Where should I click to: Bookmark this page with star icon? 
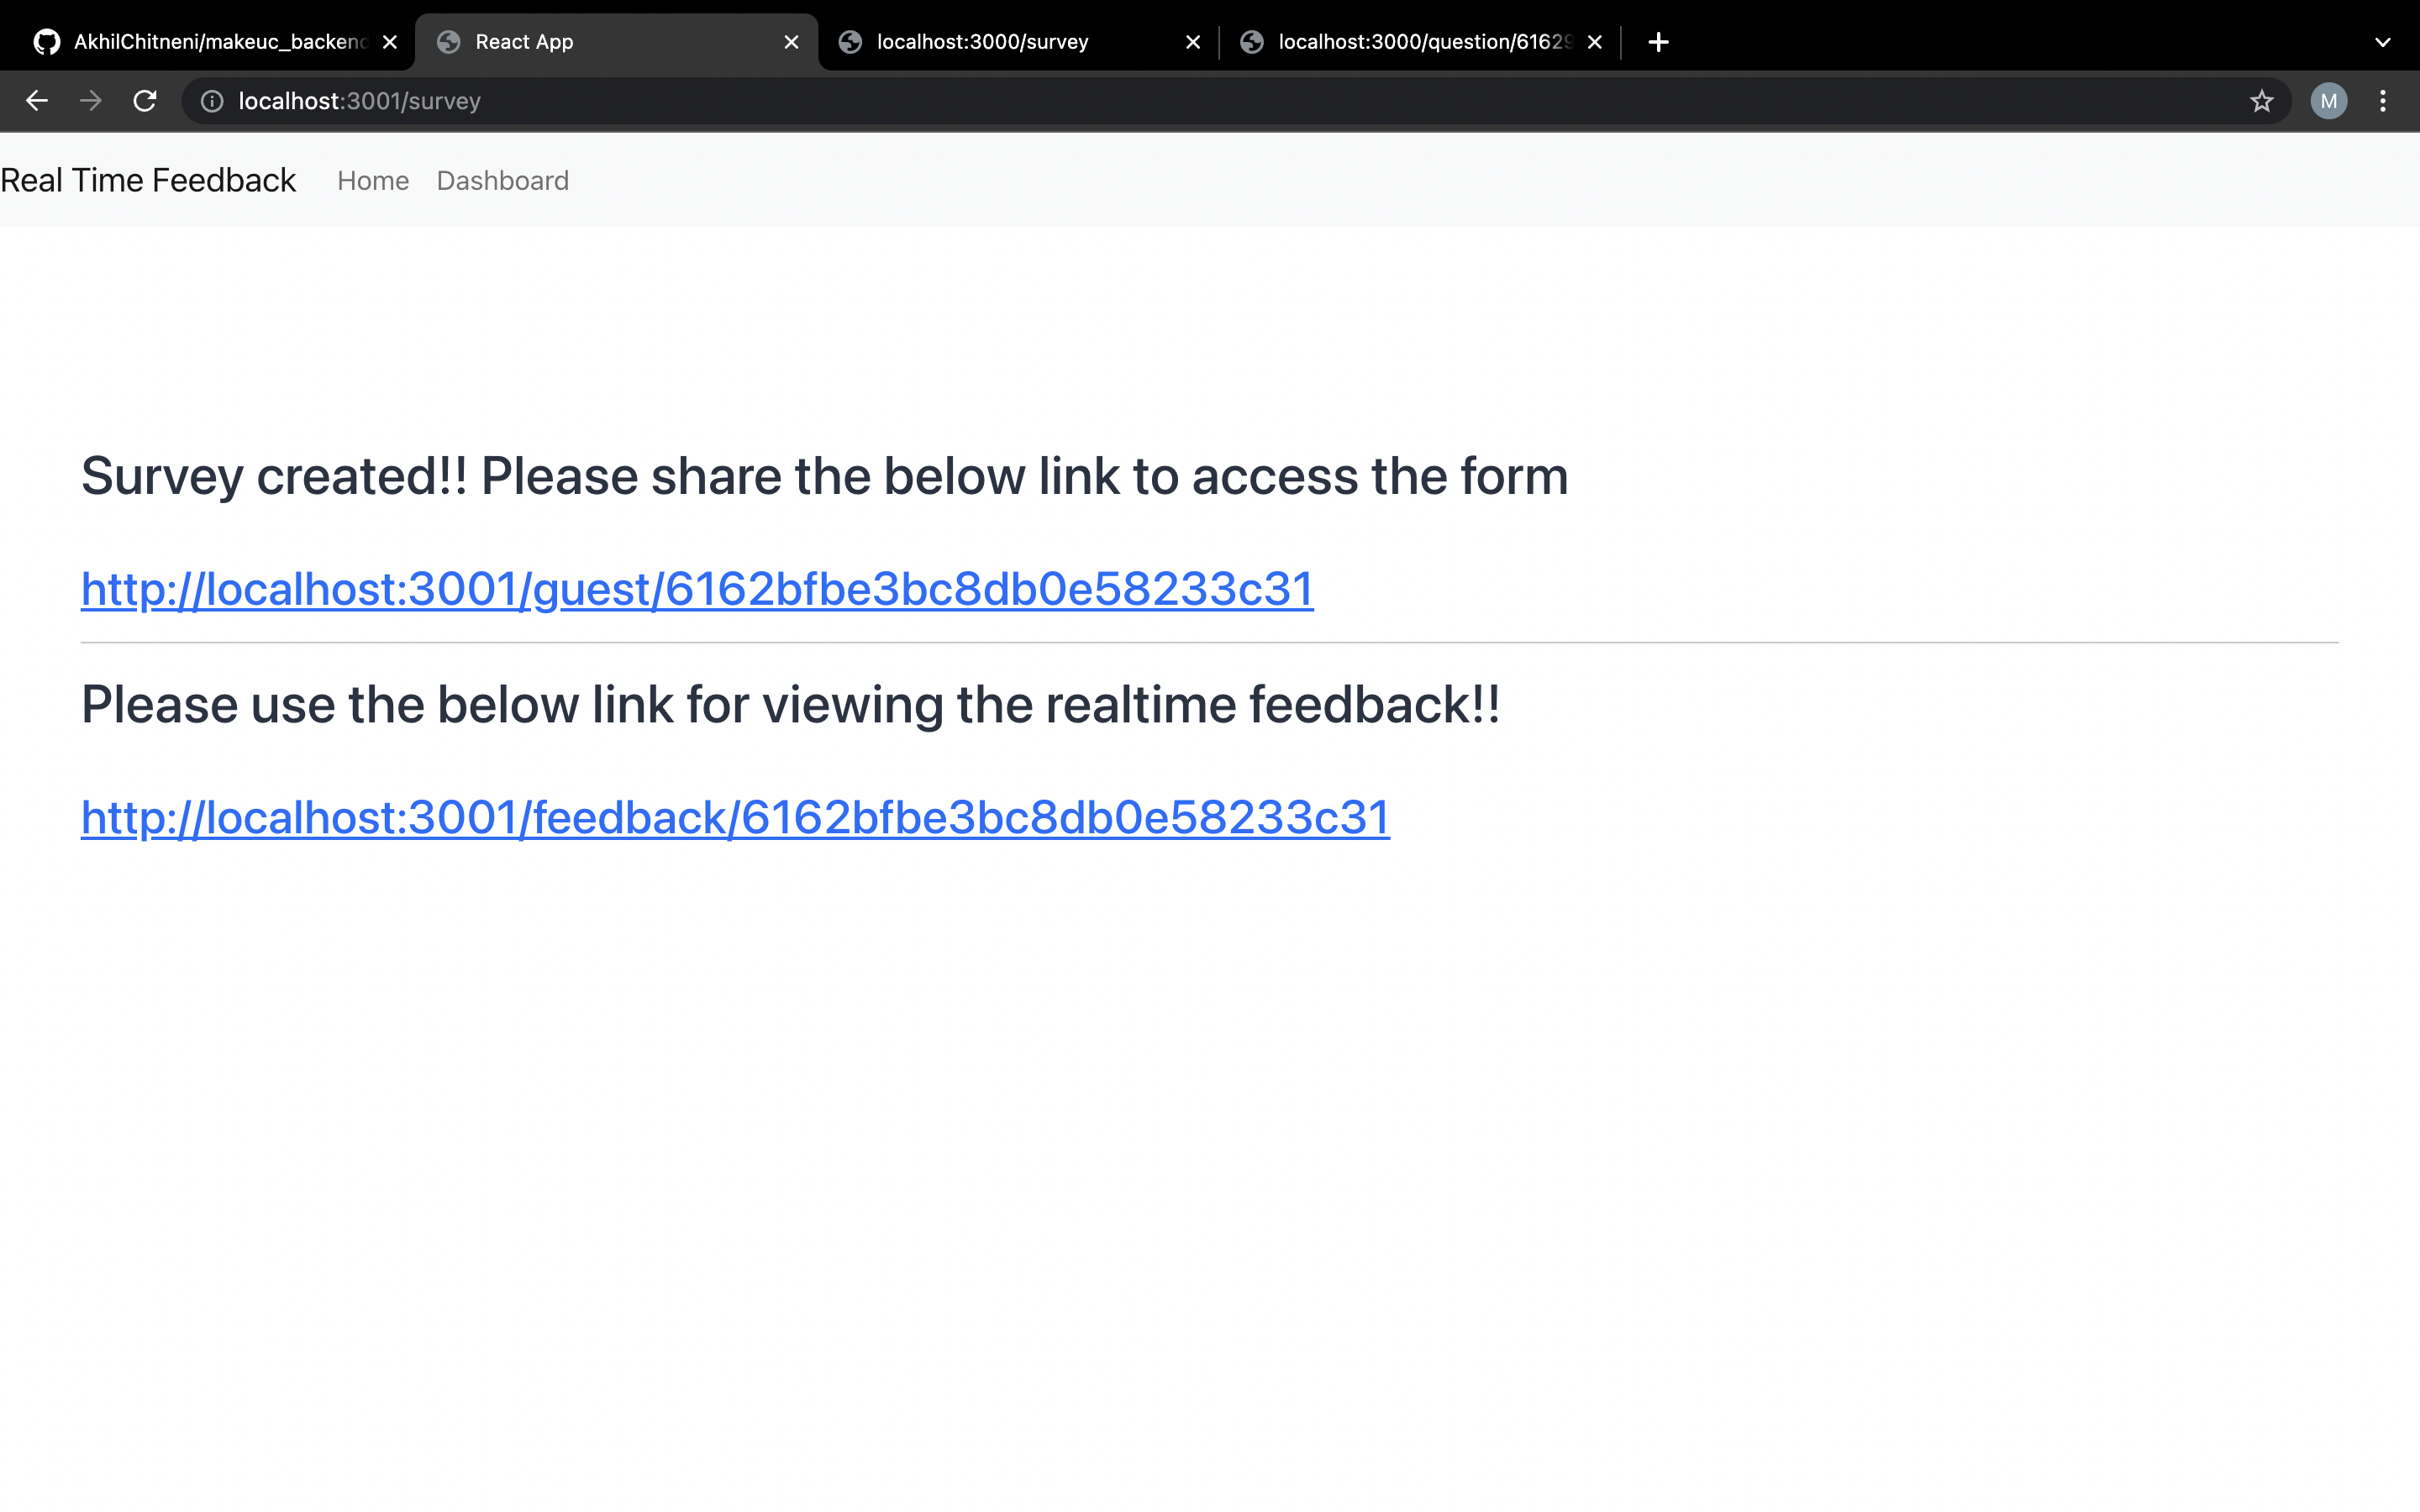(2262, 101)
